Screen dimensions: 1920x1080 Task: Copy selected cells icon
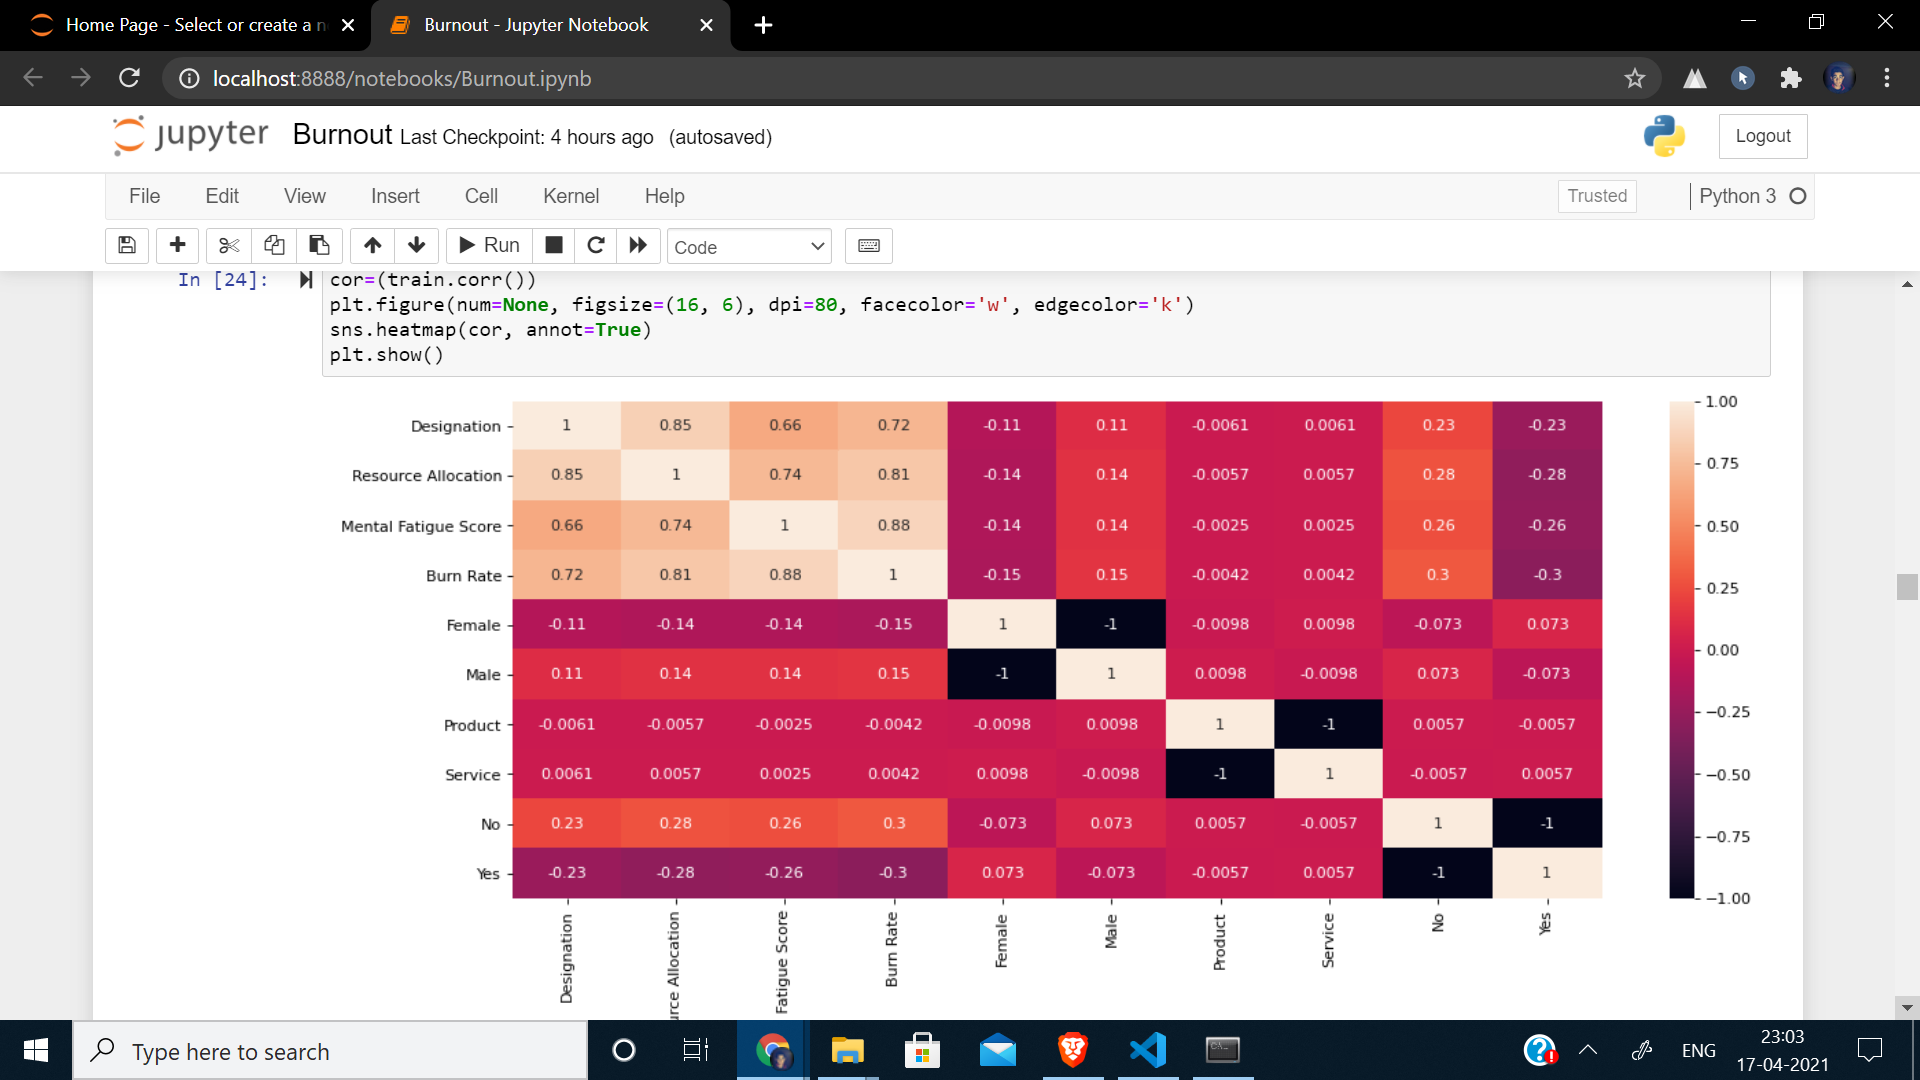tap(274, 246)
